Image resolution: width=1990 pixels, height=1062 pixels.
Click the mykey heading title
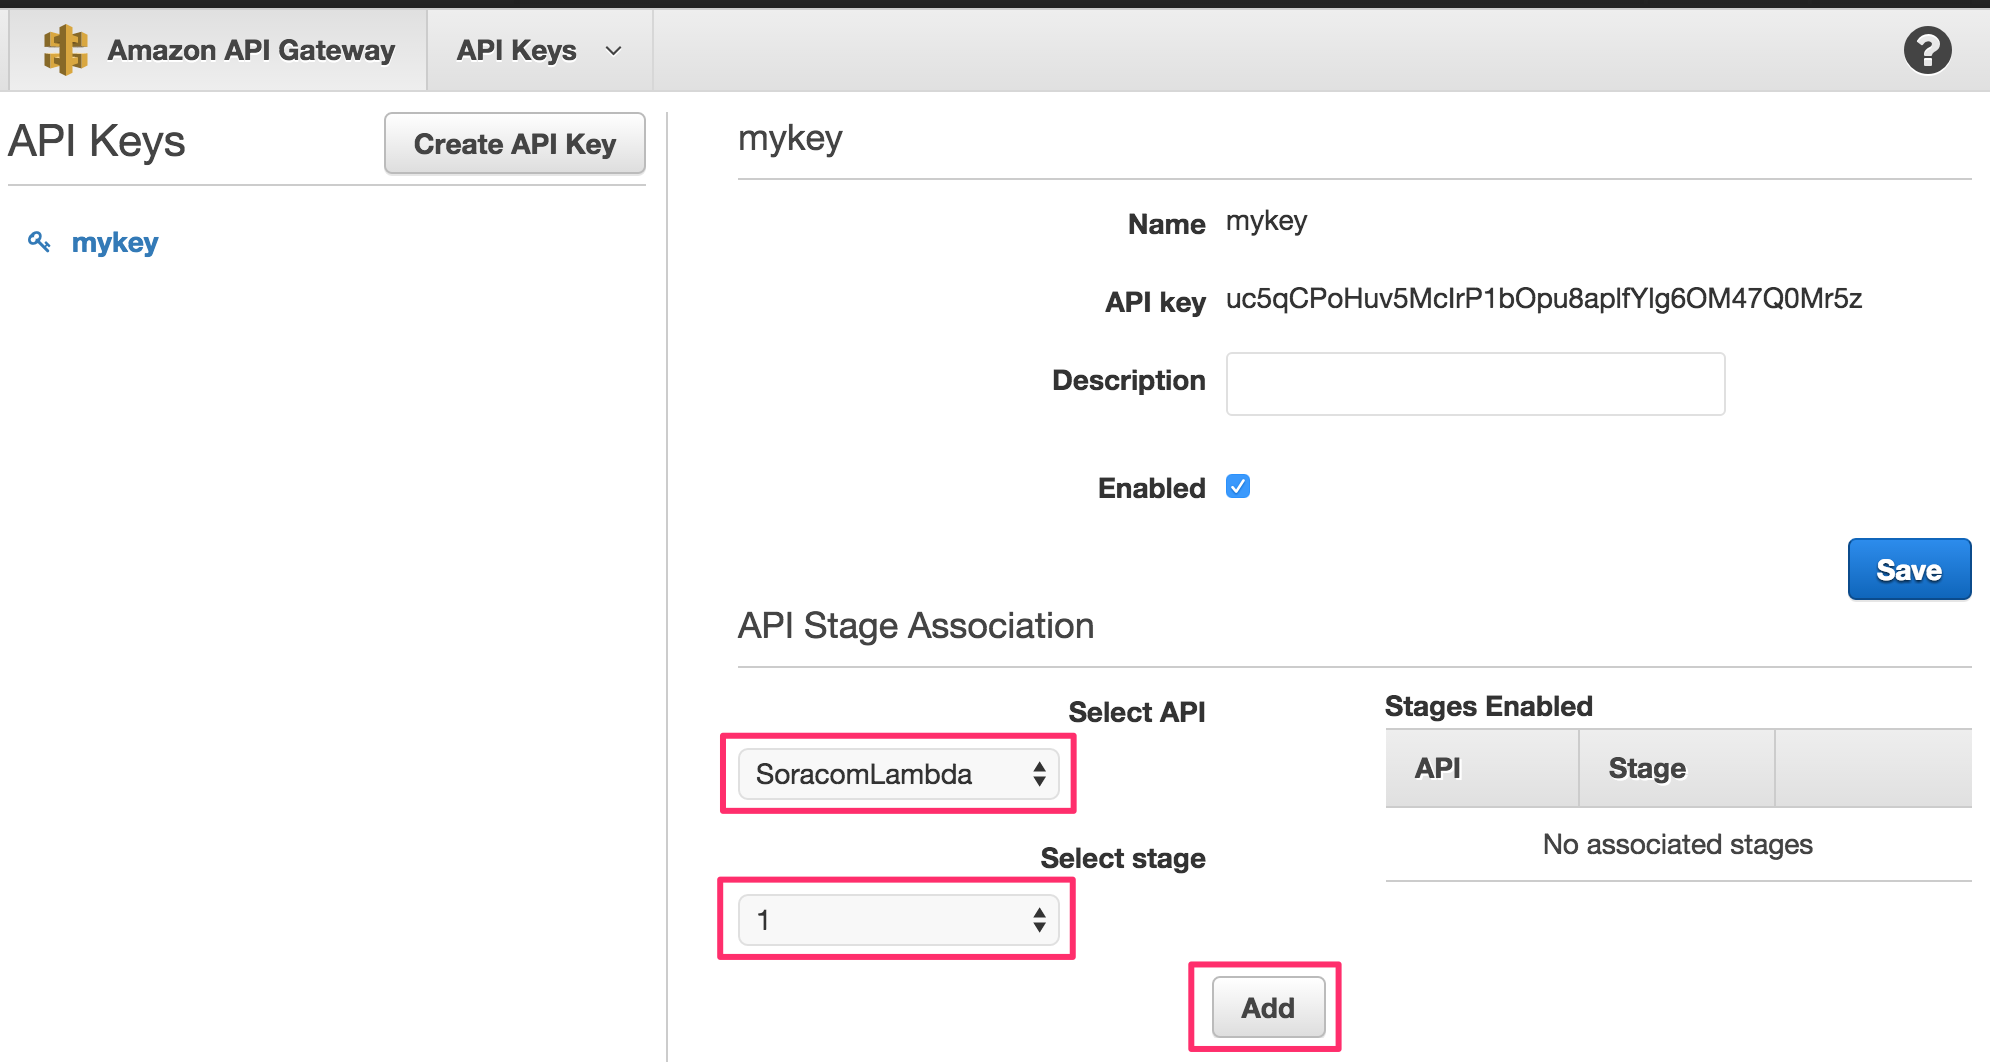tap(790, 138)
